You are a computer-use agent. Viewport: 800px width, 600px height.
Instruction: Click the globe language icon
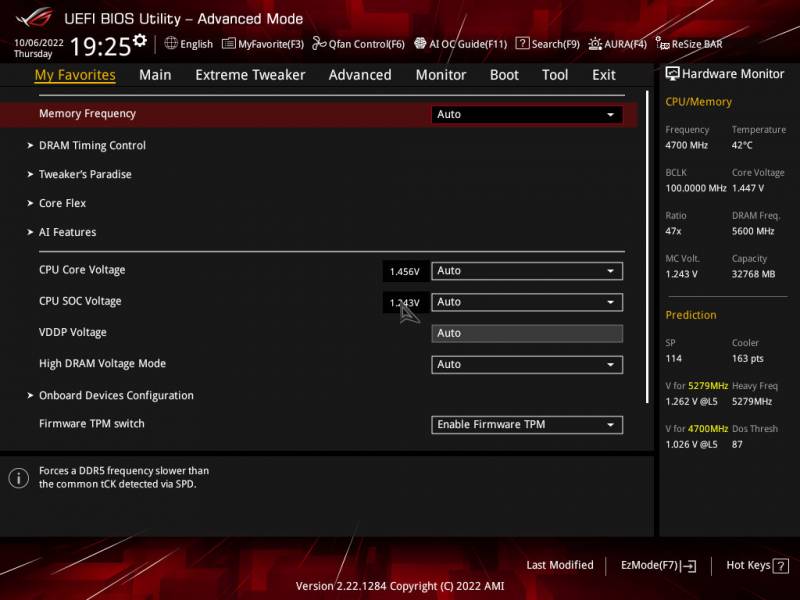point(171,43)
